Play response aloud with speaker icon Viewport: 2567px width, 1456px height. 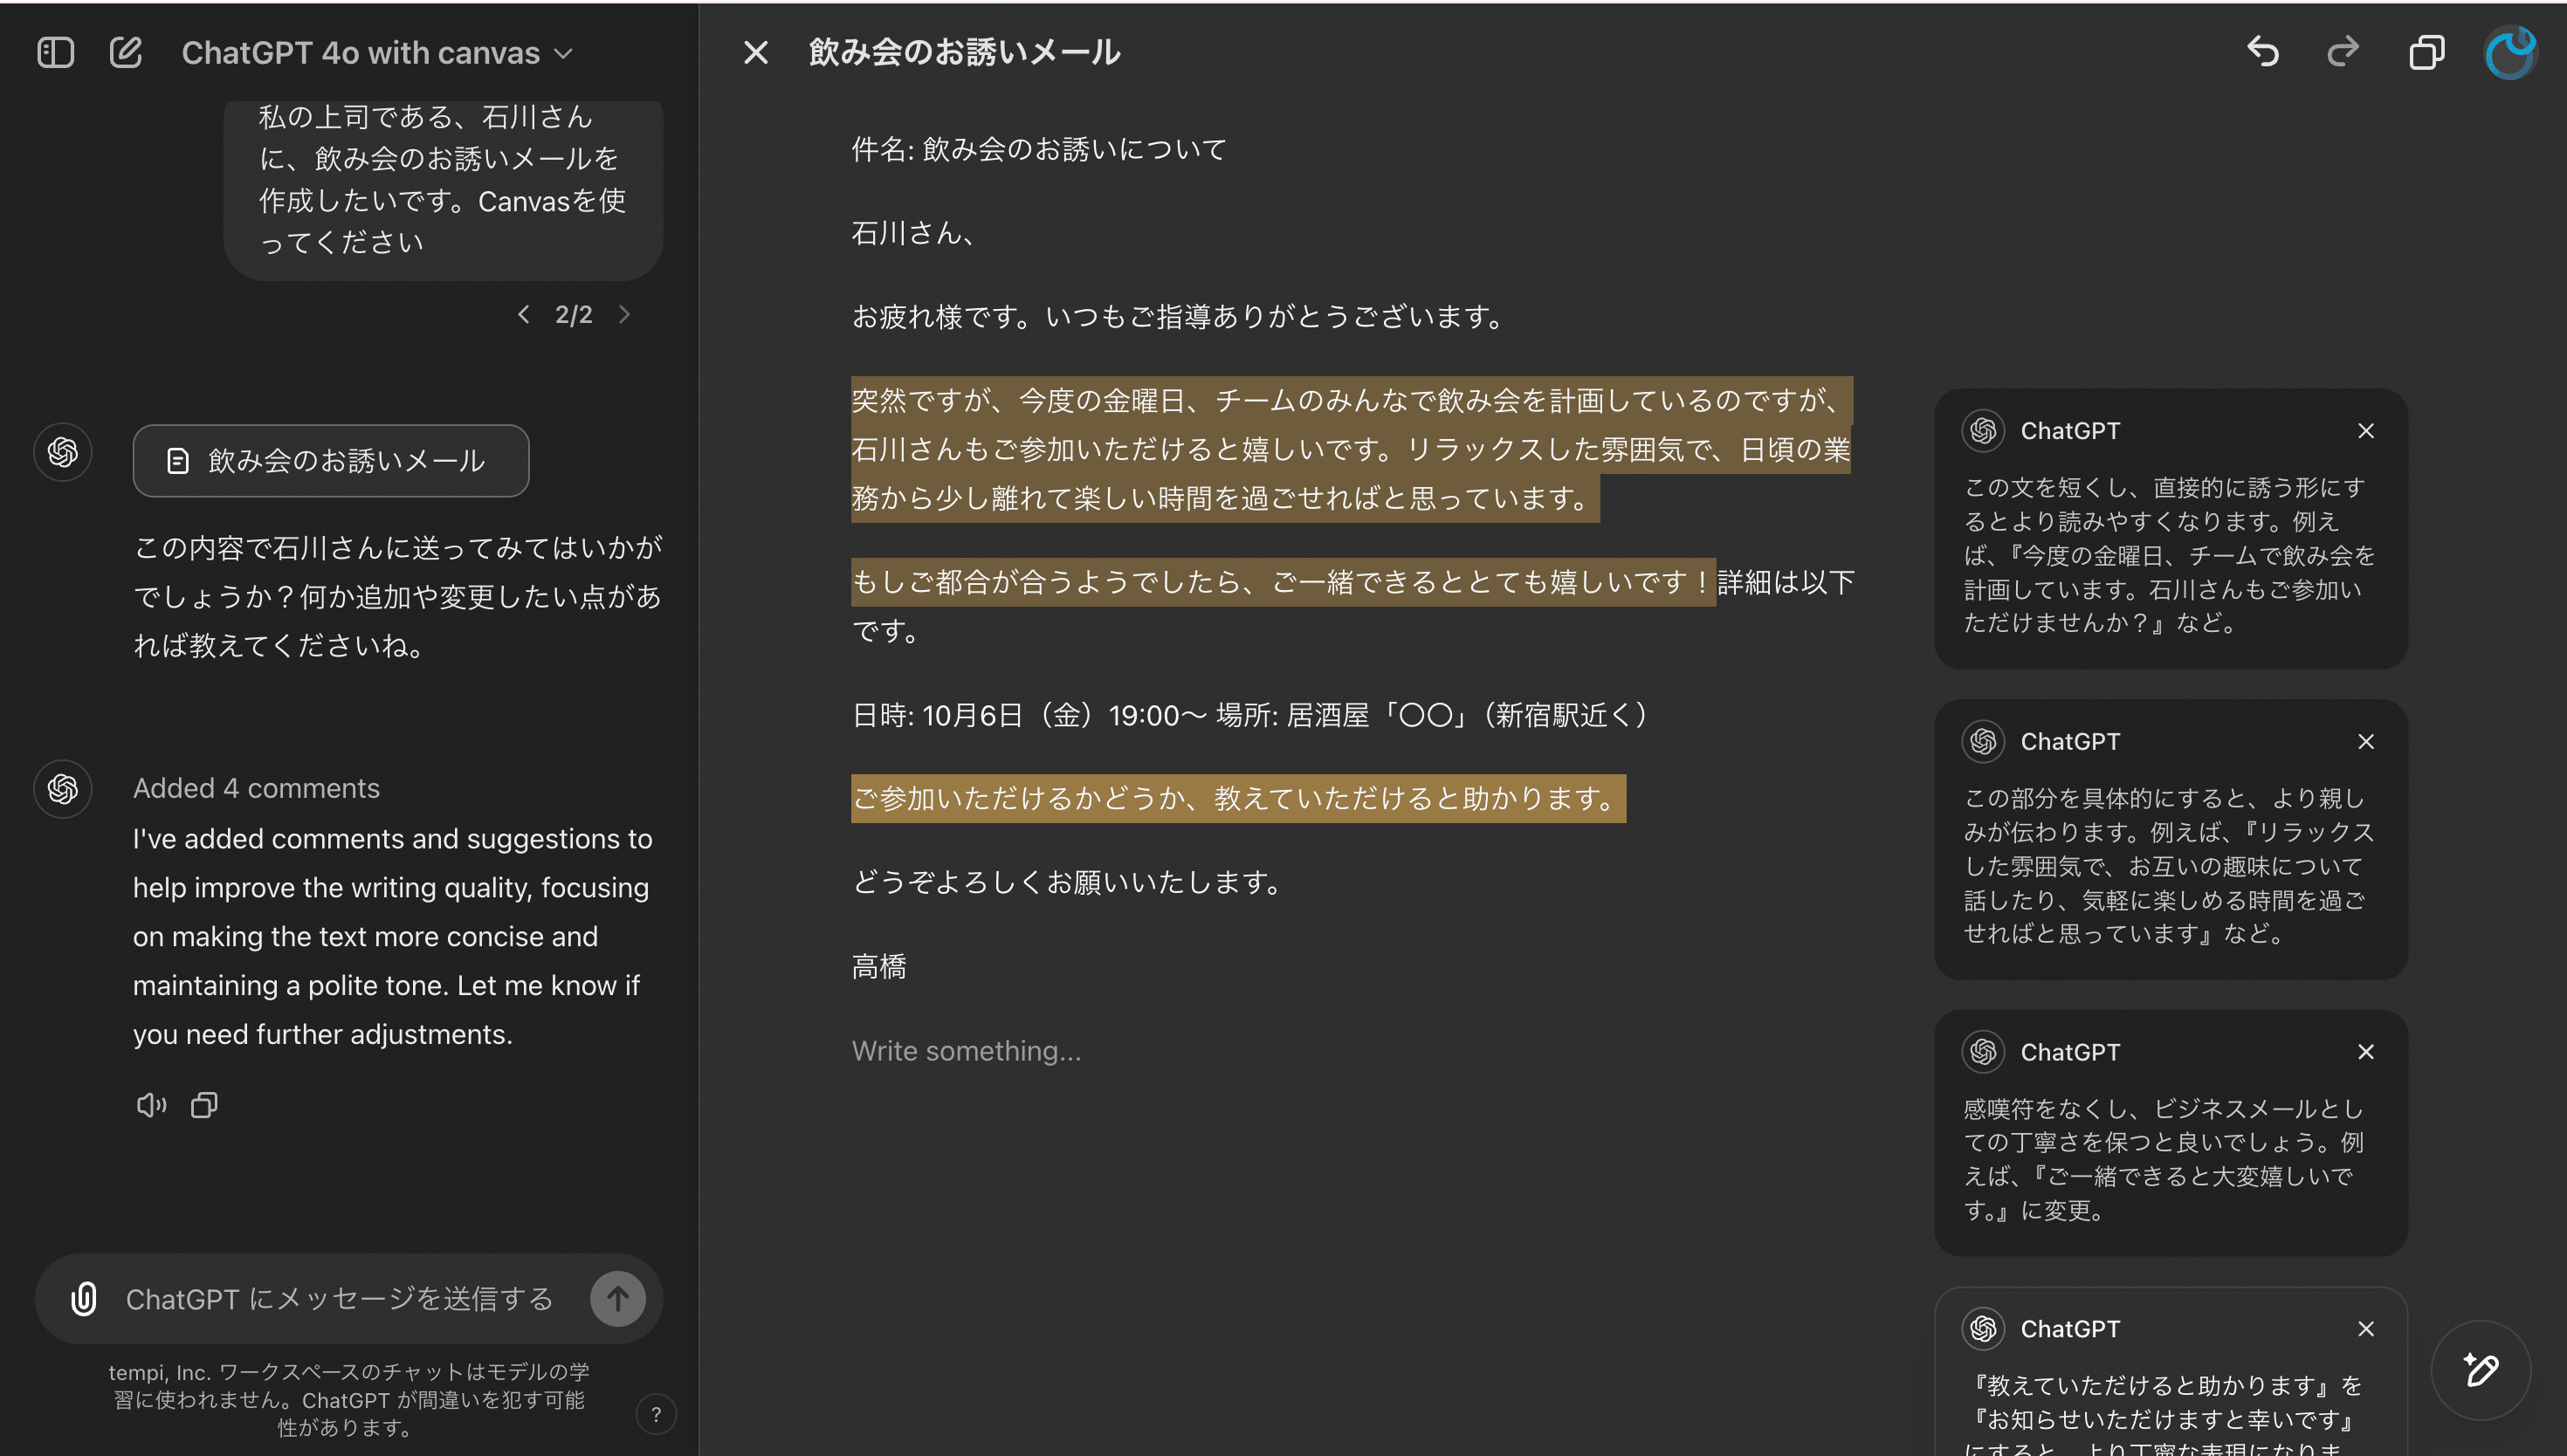coord(151,1105)
